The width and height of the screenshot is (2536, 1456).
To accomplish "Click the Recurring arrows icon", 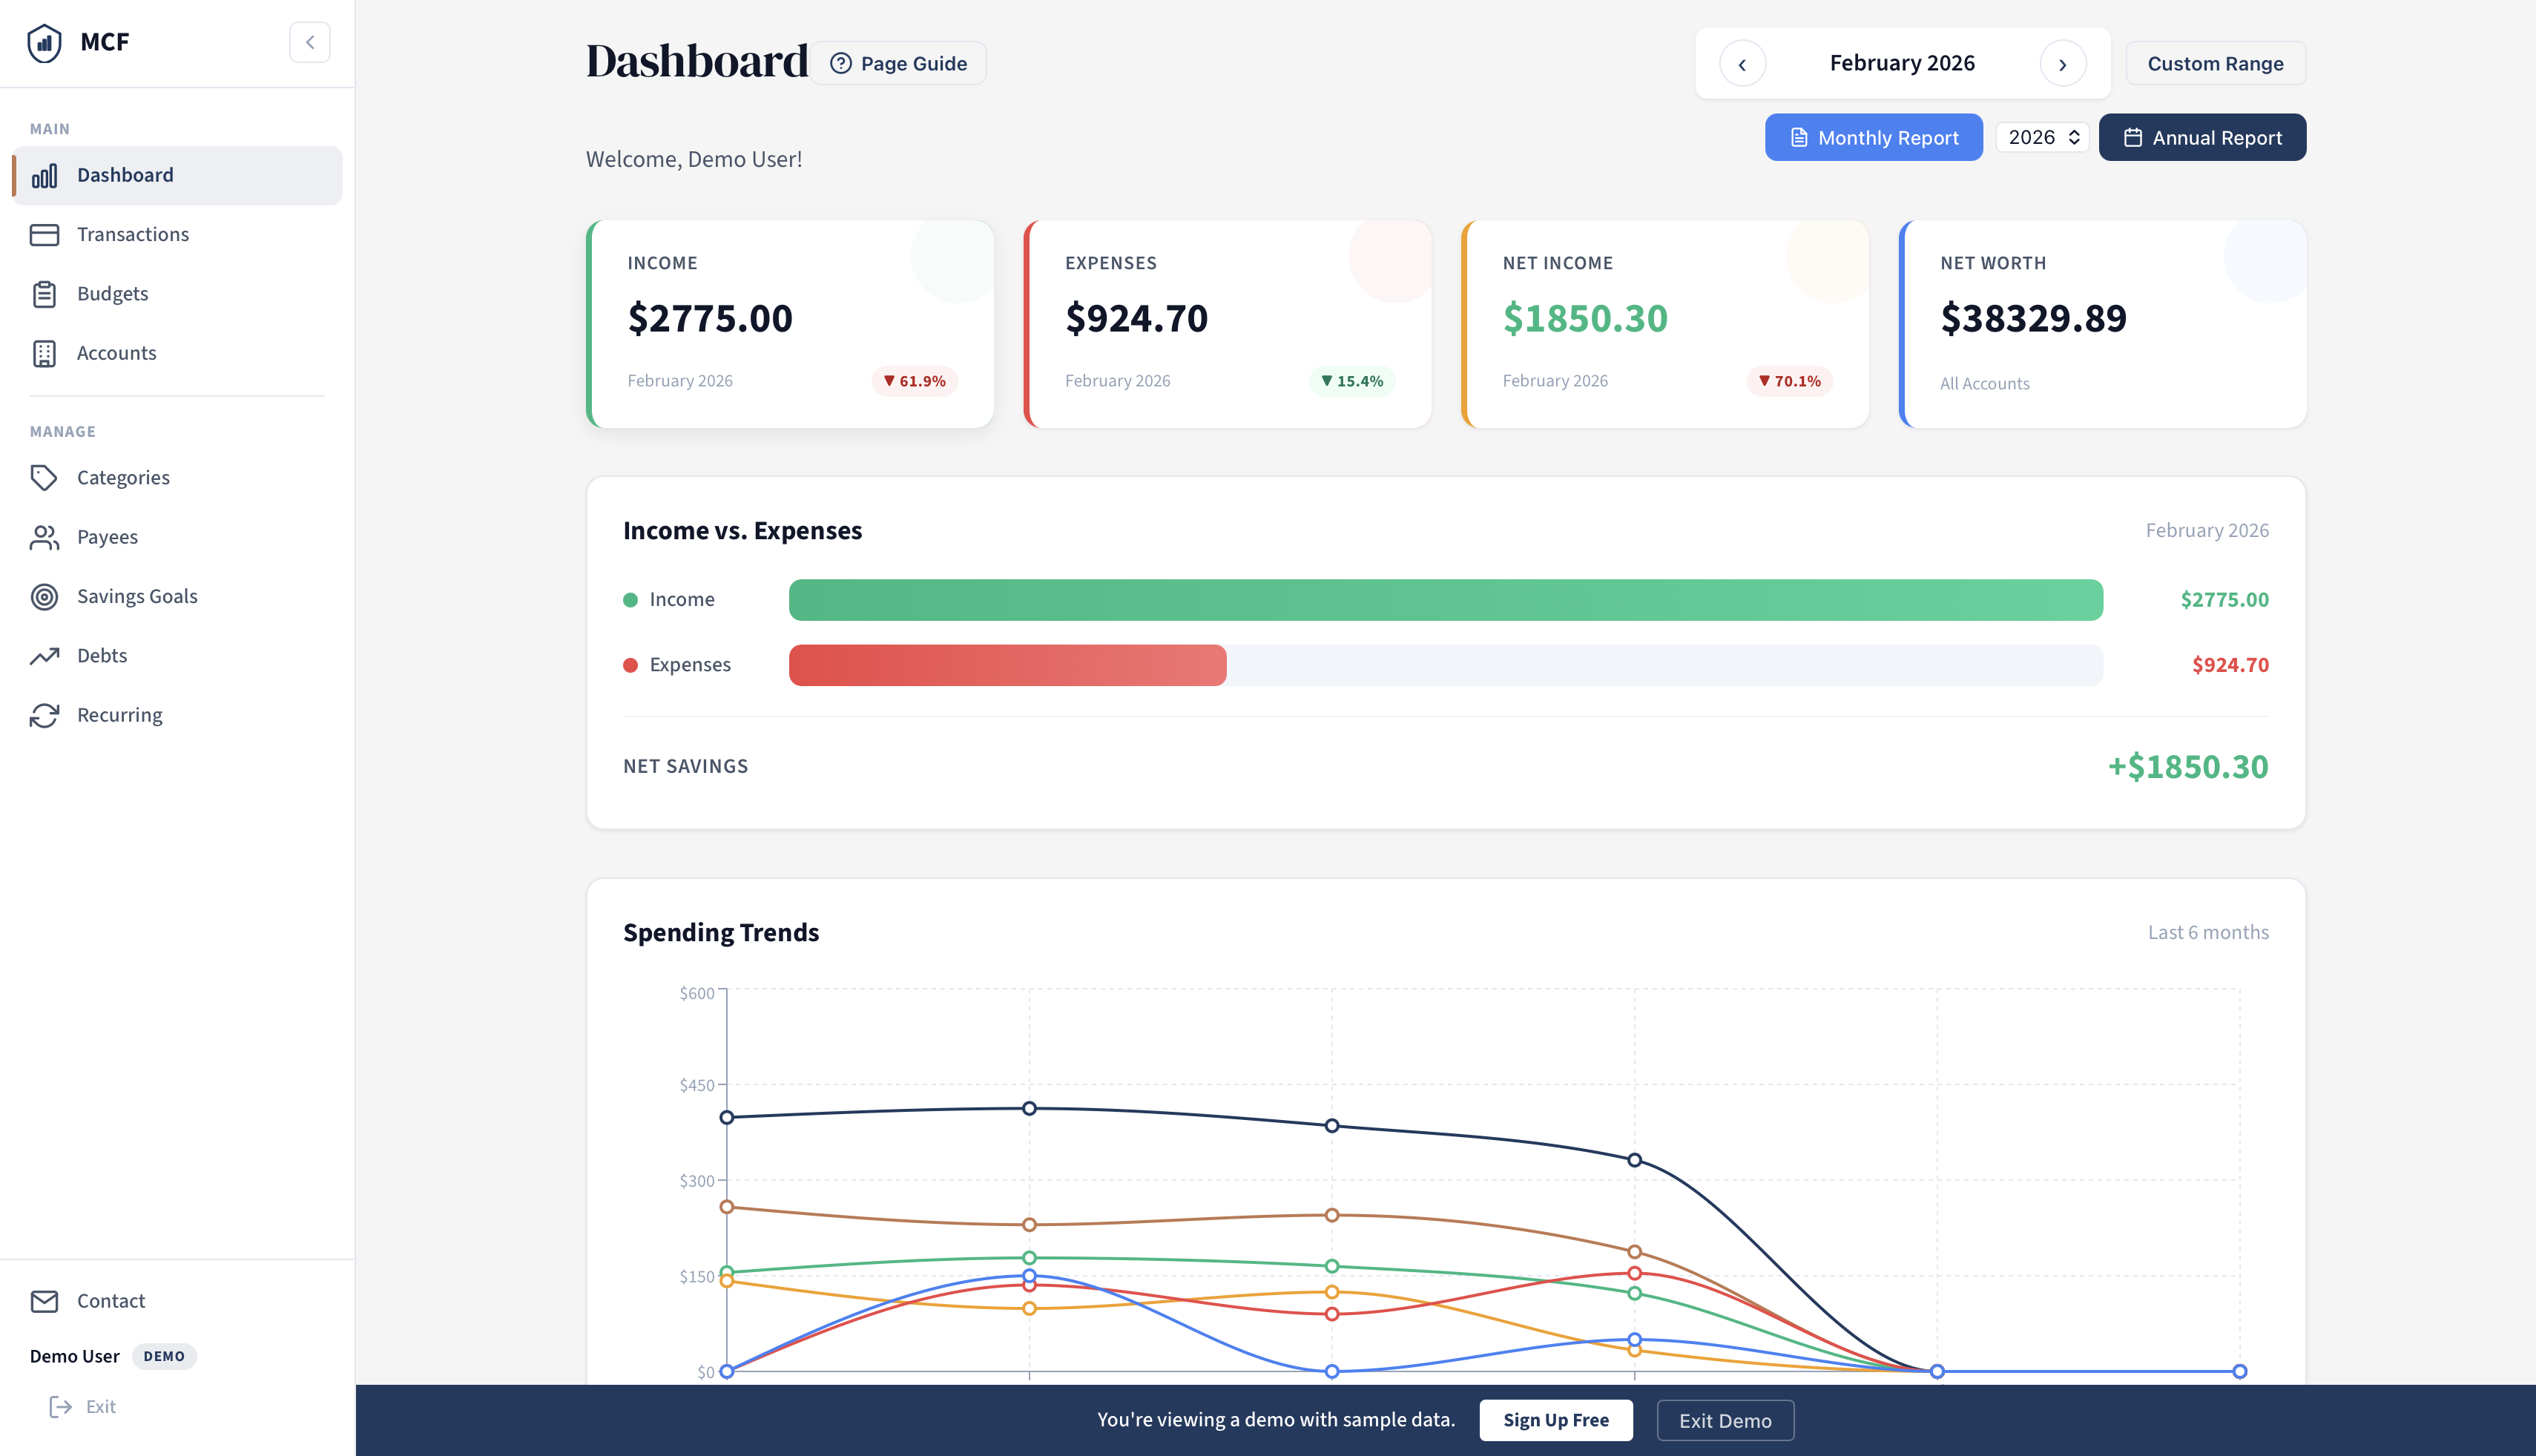I will (x=45, y=714).
